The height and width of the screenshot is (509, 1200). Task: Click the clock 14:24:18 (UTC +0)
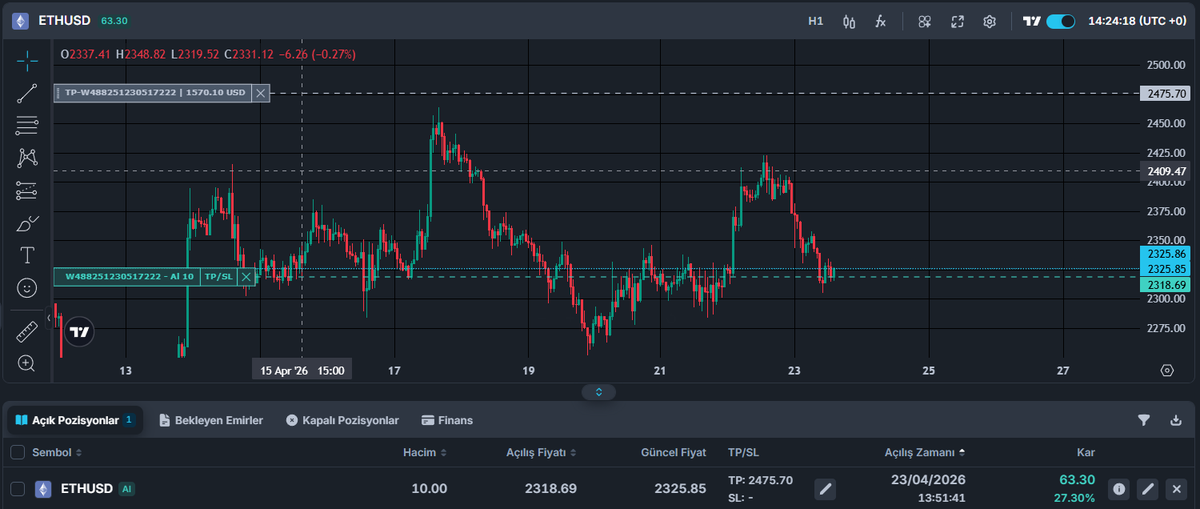tap(1137, 21)
